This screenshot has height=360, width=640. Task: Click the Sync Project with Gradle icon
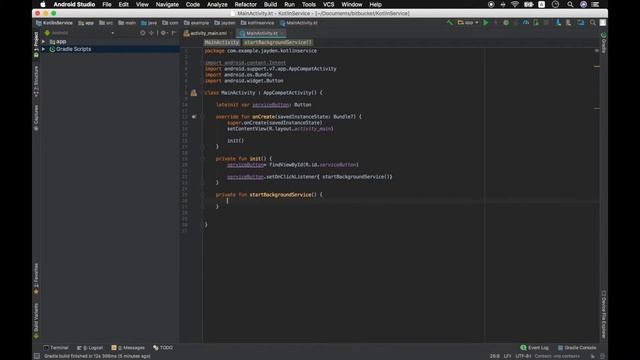click(x=558, y=23)
